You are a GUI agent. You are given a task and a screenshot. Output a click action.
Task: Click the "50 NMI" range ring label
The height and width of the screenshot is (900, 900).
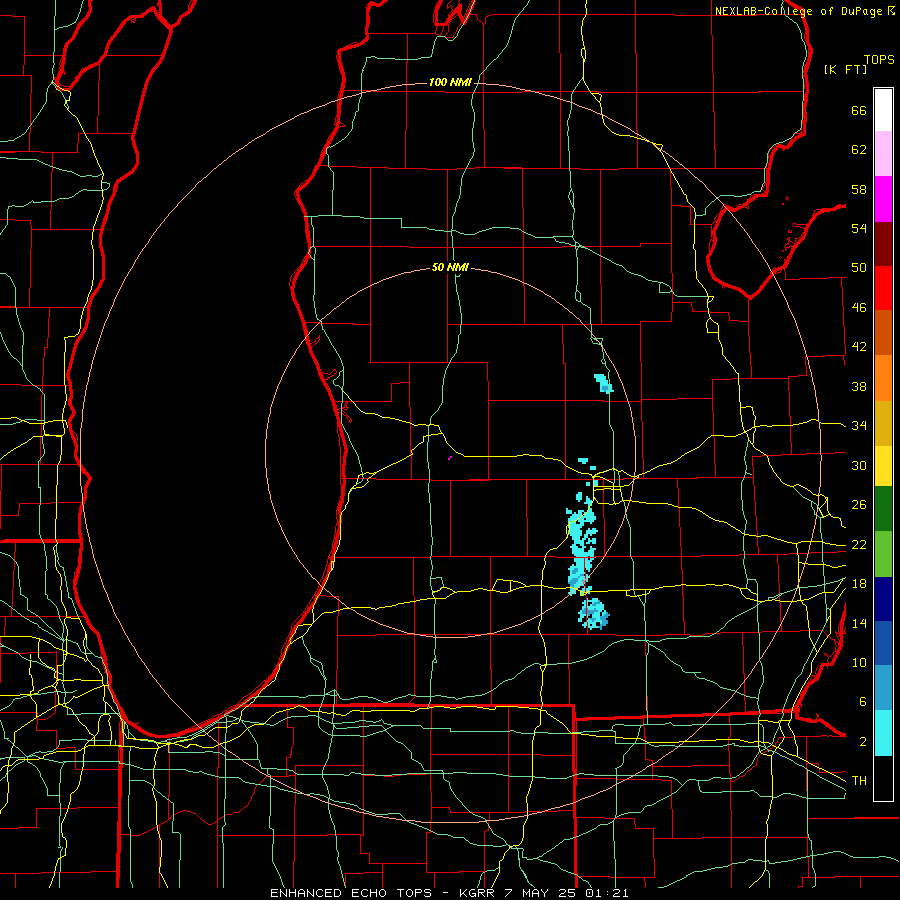coord(451,267)
